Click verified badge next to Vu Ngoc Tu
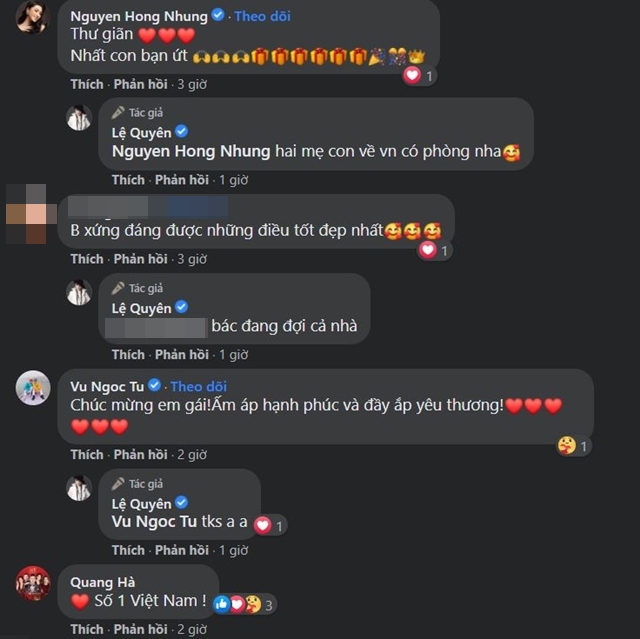This screenshot has width=640, height=639. click(154, 385)
